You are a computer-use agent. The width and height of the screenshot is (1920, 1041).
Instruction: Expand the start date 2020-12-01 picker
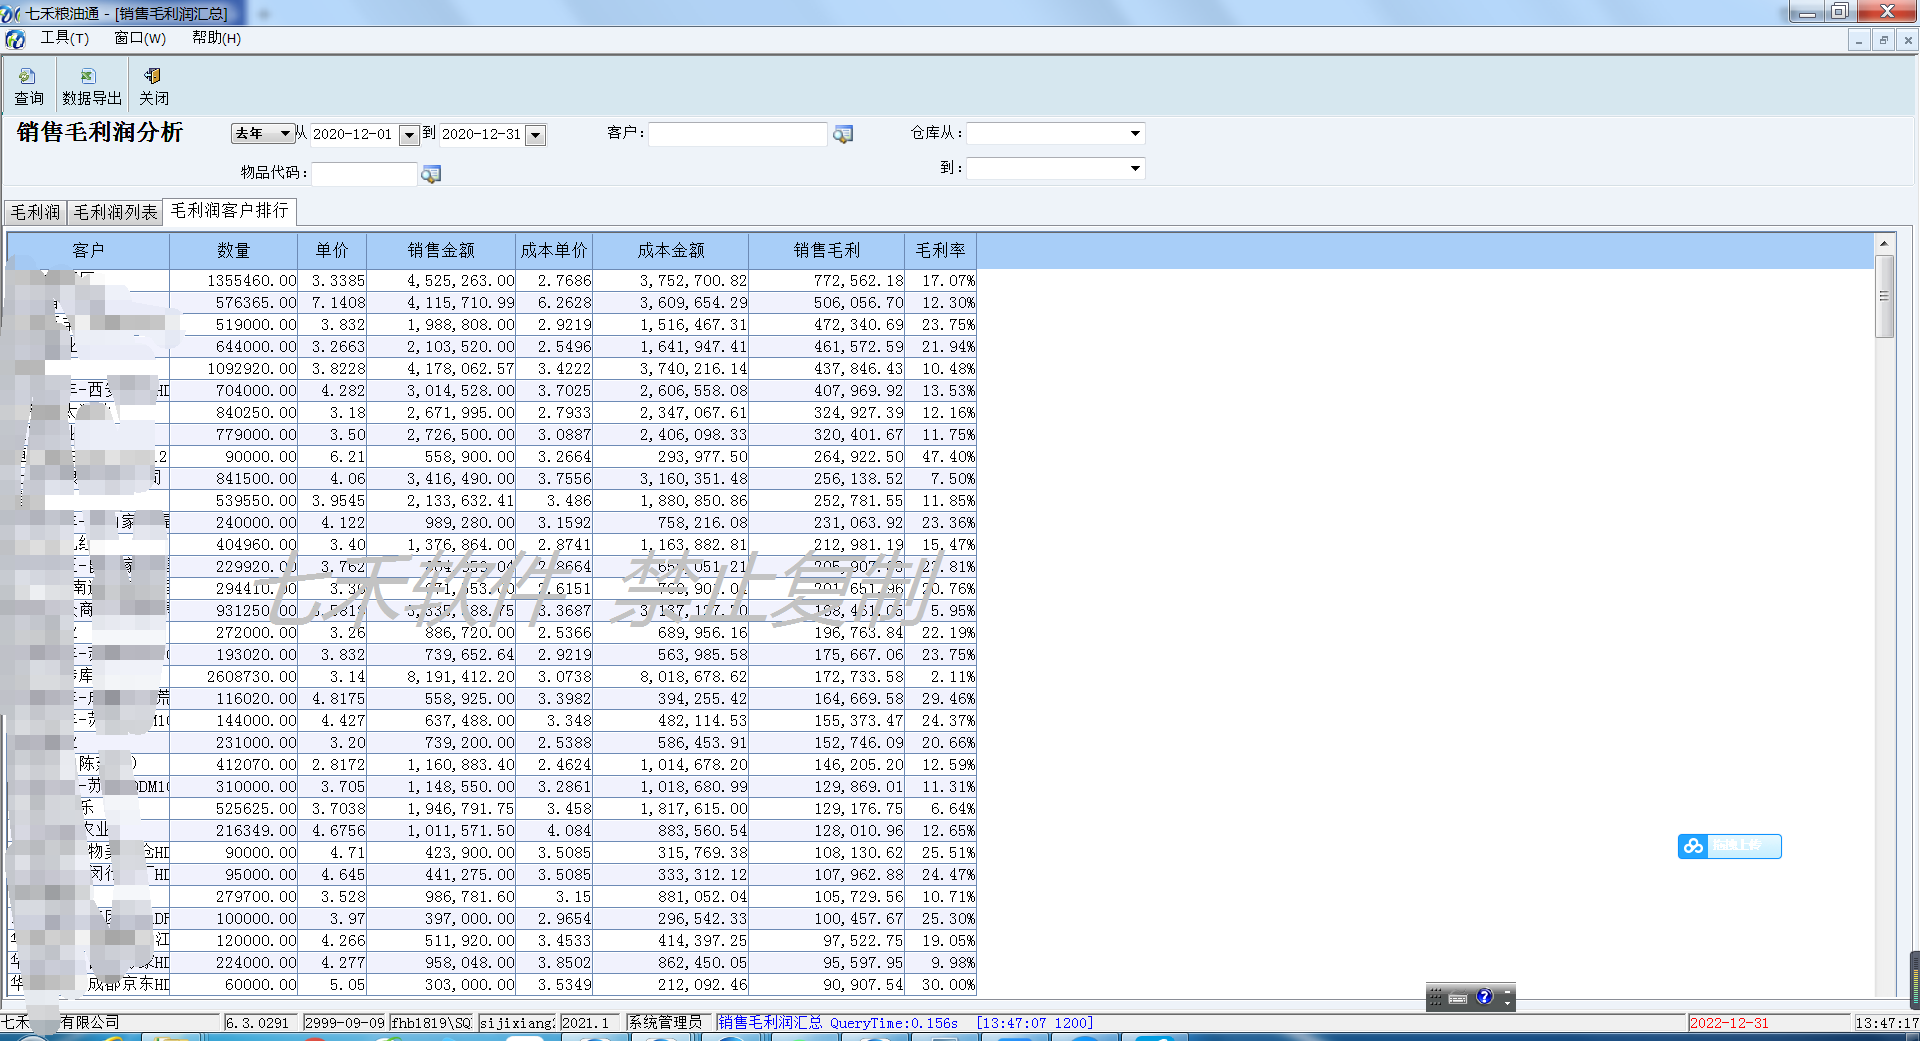[409, 135]
